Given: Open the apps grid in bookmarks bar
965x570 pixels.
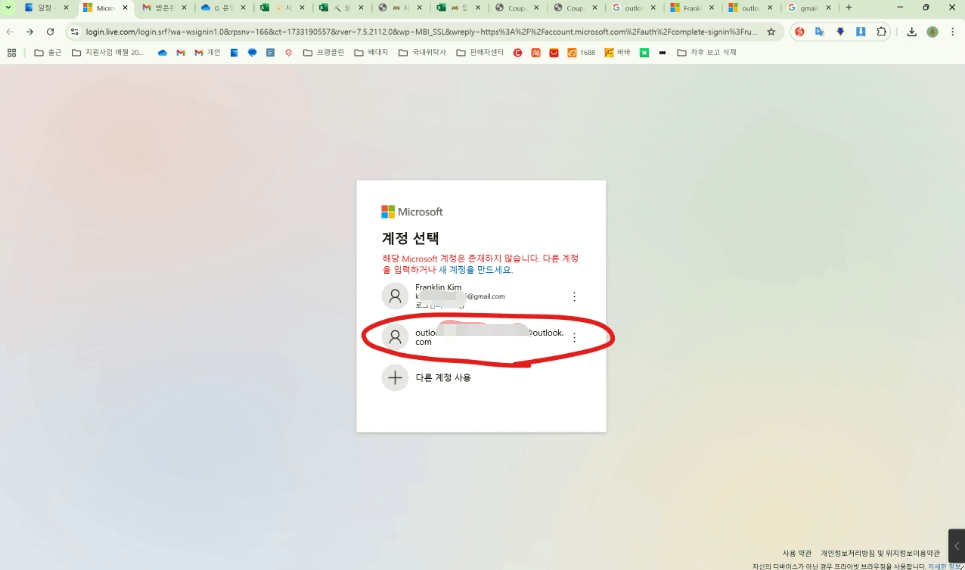Looking at the screenshot, I should tap(12, 53).
